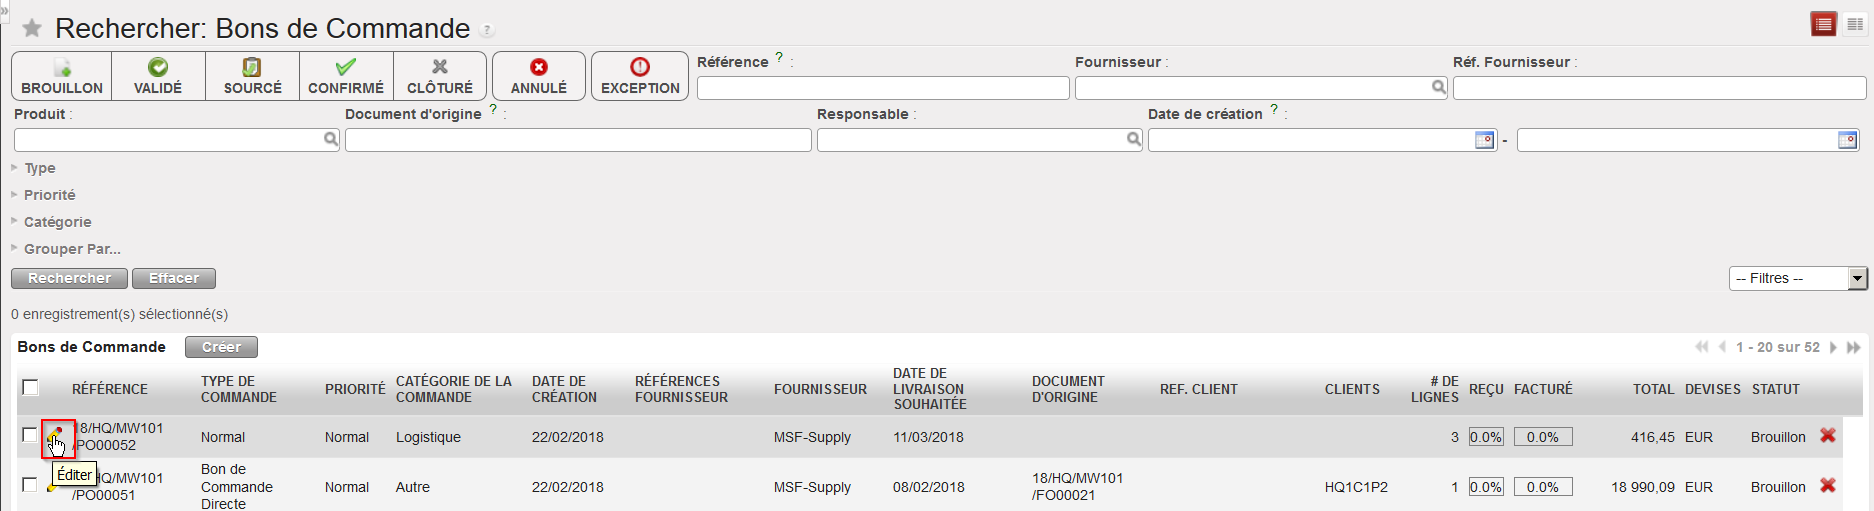Open the Produit search magnifier
The image size is (1874, 511).
tap(331, 140)
